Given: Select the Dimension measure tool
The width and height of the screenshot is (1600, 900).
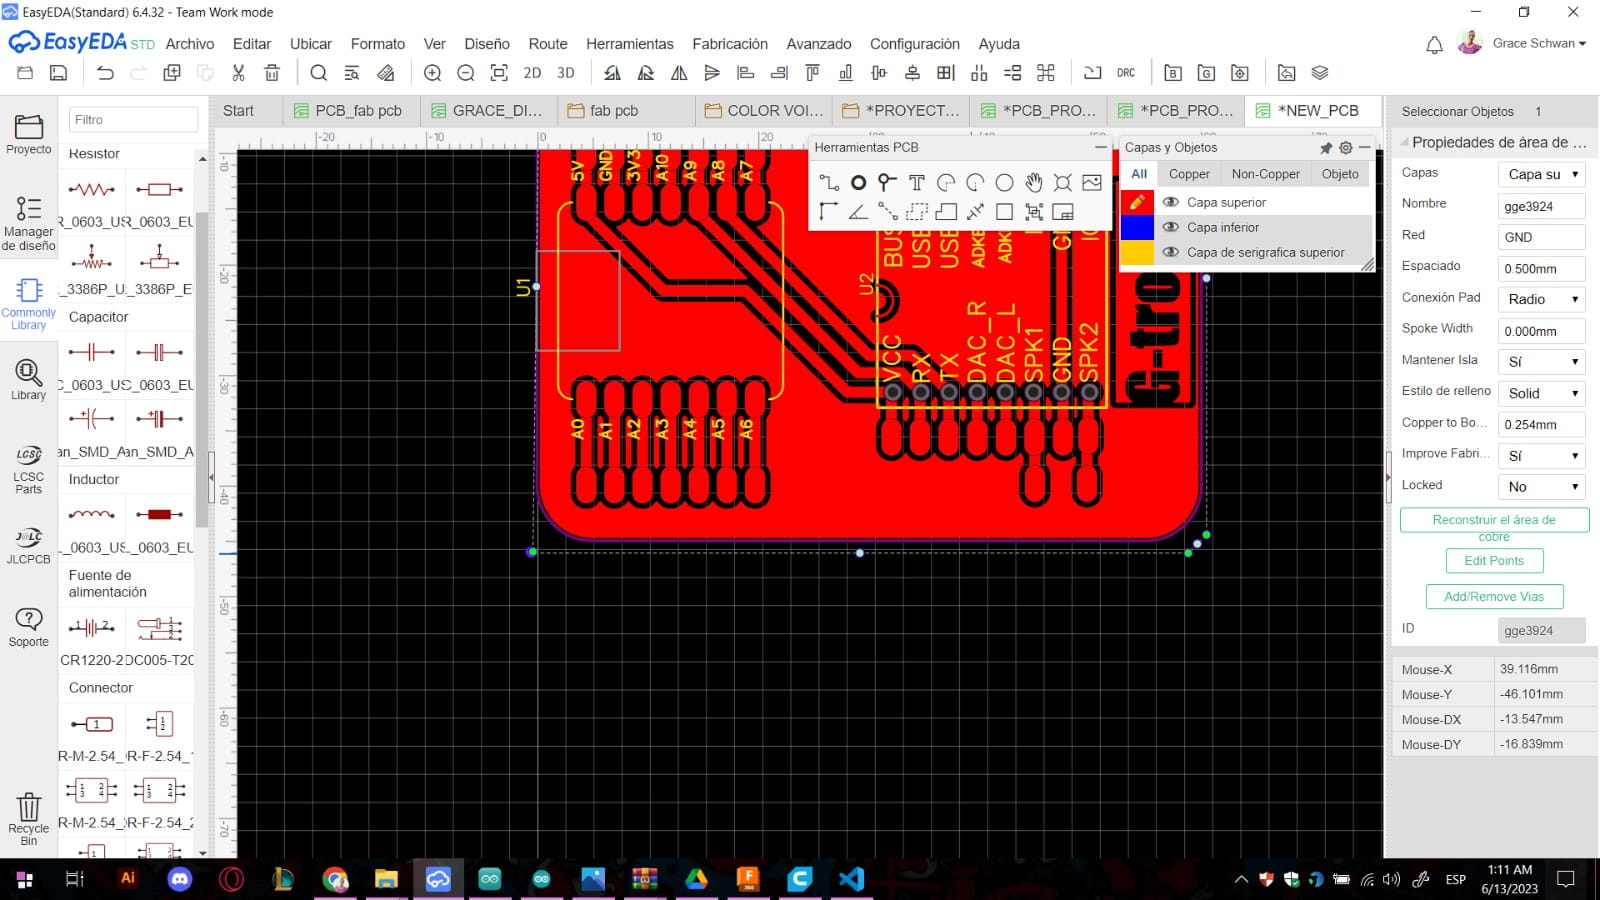Looking at the screenshot, I should point(975,211).
